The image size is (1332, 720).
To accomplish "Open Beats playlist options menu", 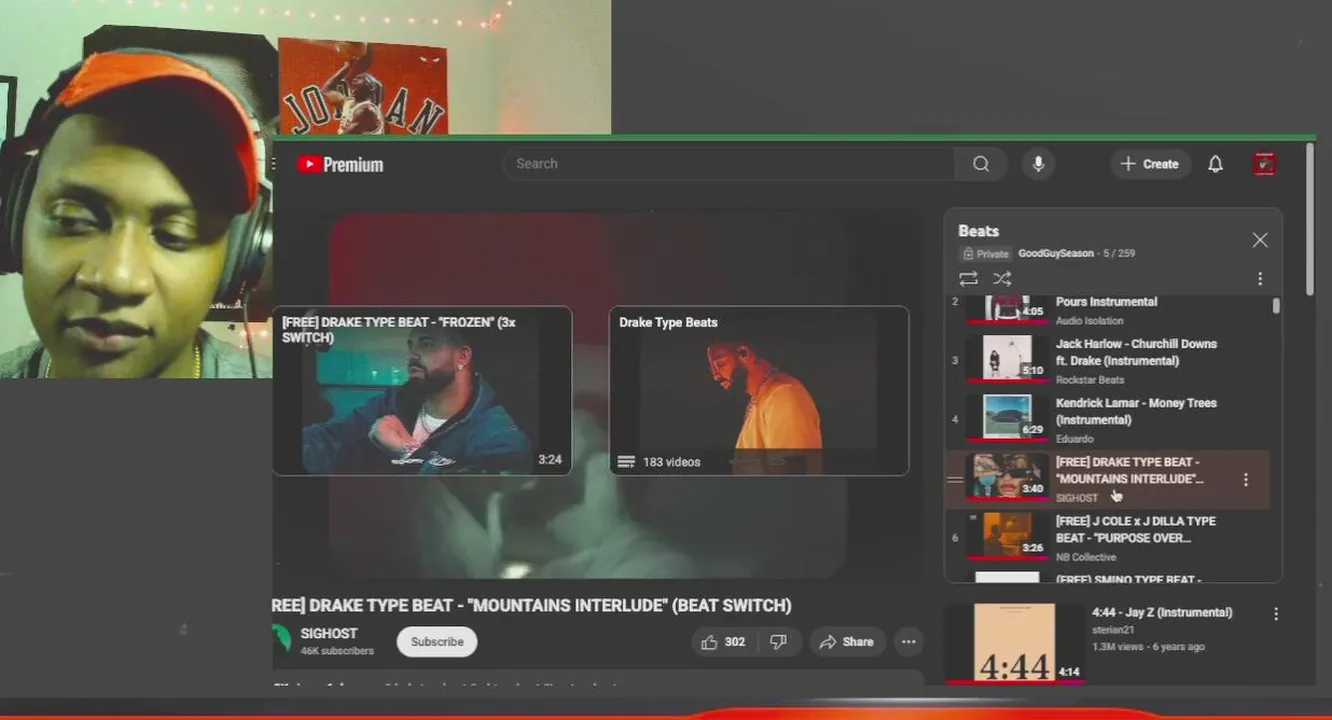I will (x=1260, y=279).
